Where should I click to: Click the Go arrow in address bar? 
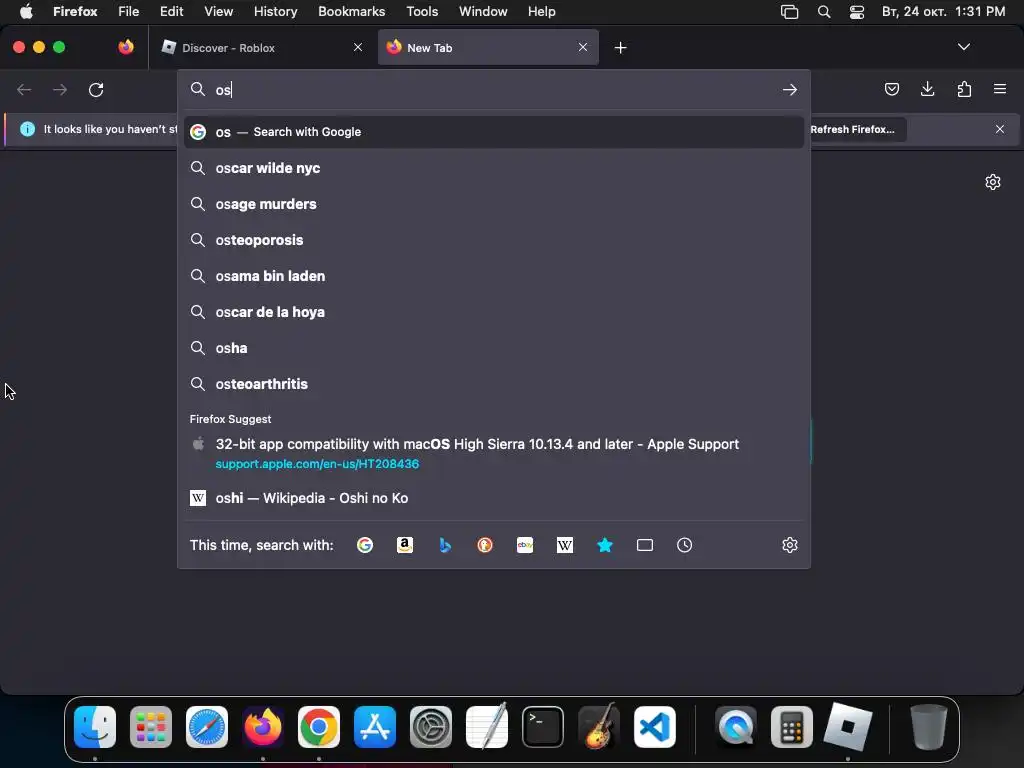coord(790,89)
